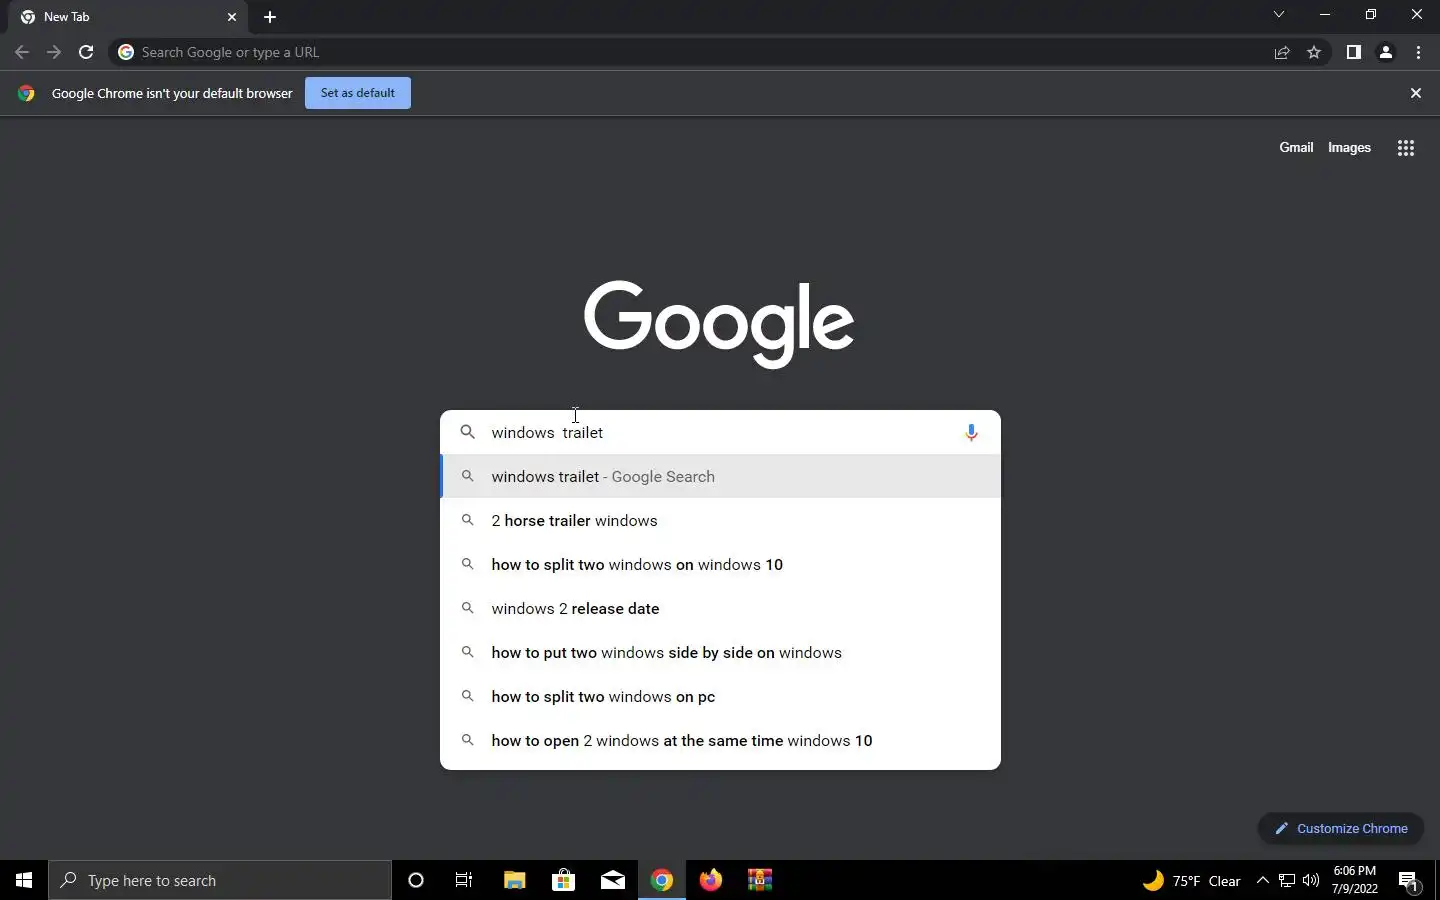Open the Images link
The height and width of the screenshot is (900, 1440).
point(1349,147)
